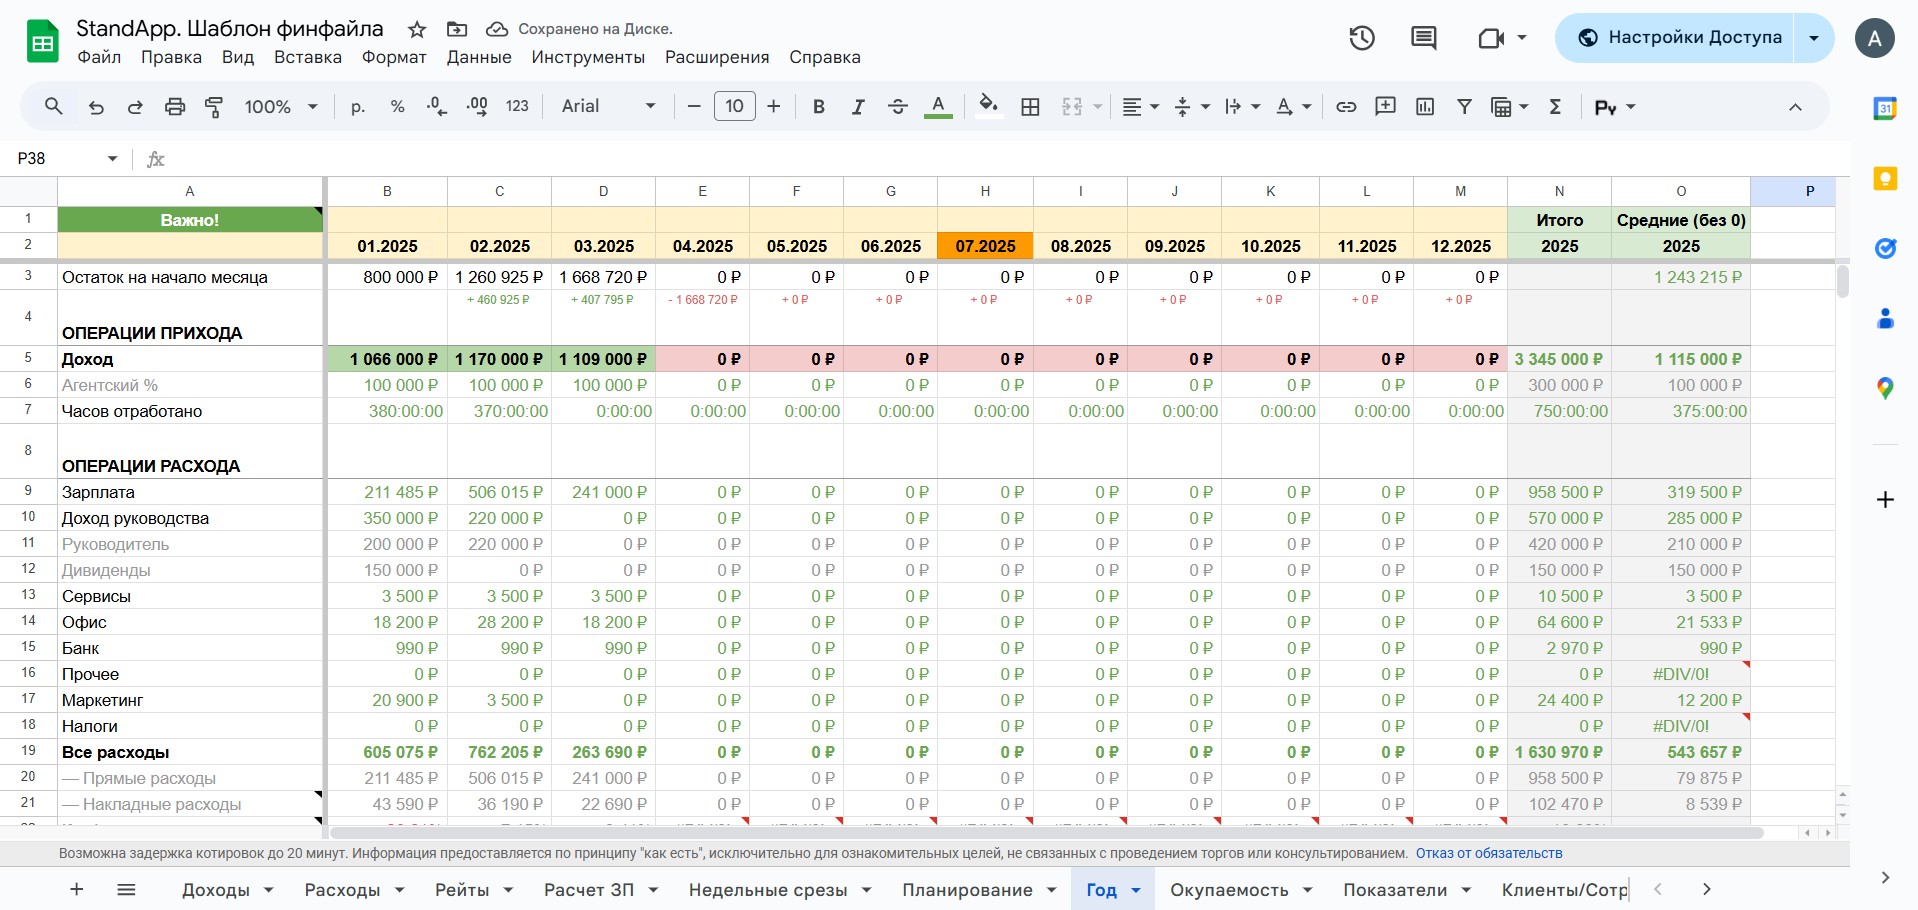Viewport: 1918px width, 910px height.
Task: Open version history clock icon
Action: point(1361,38)
